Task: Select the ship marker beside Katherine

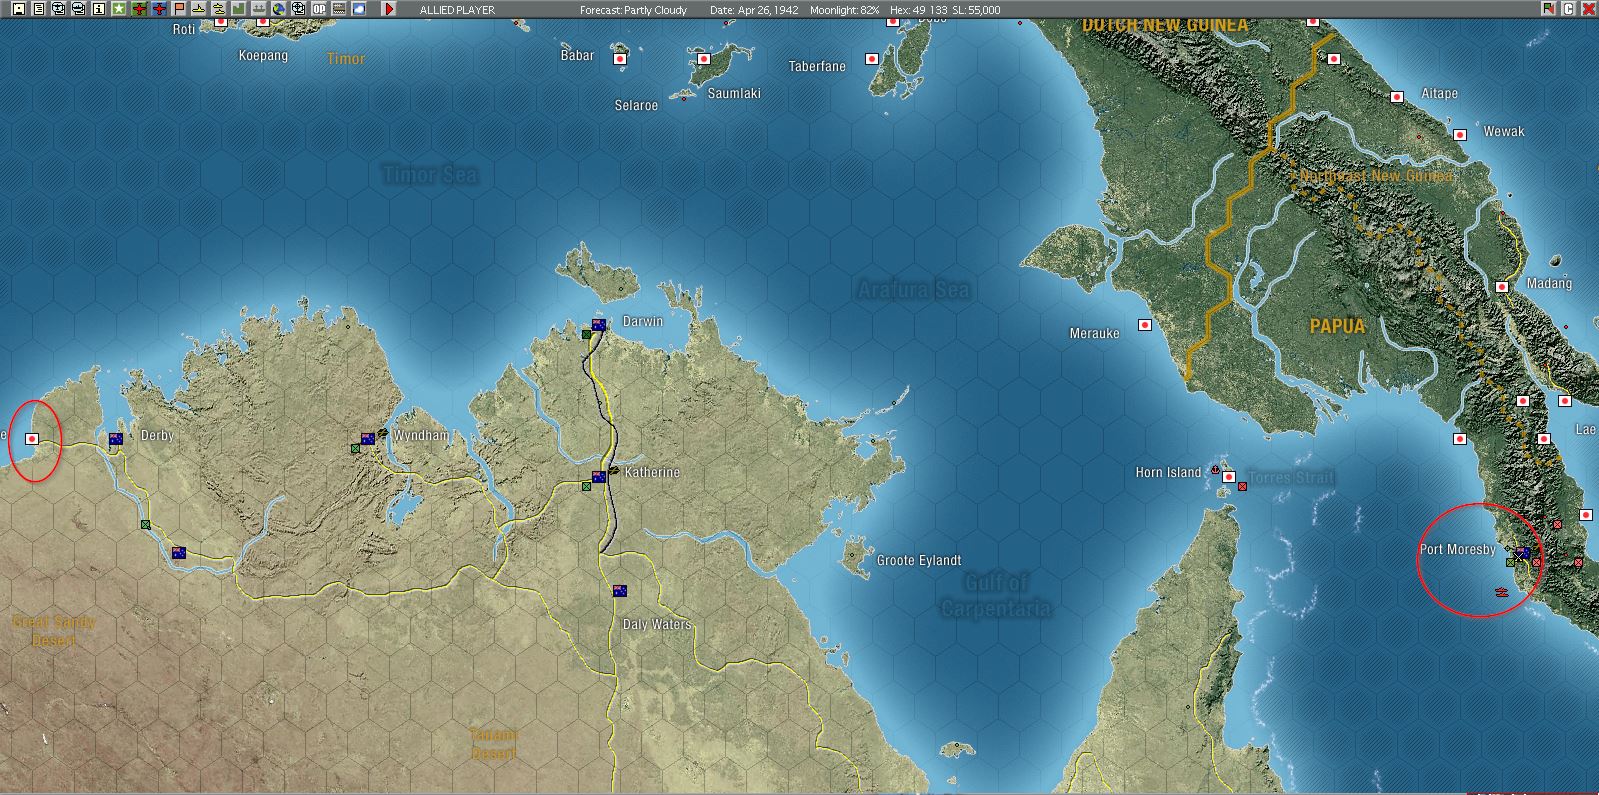Action: coord(612,469)
